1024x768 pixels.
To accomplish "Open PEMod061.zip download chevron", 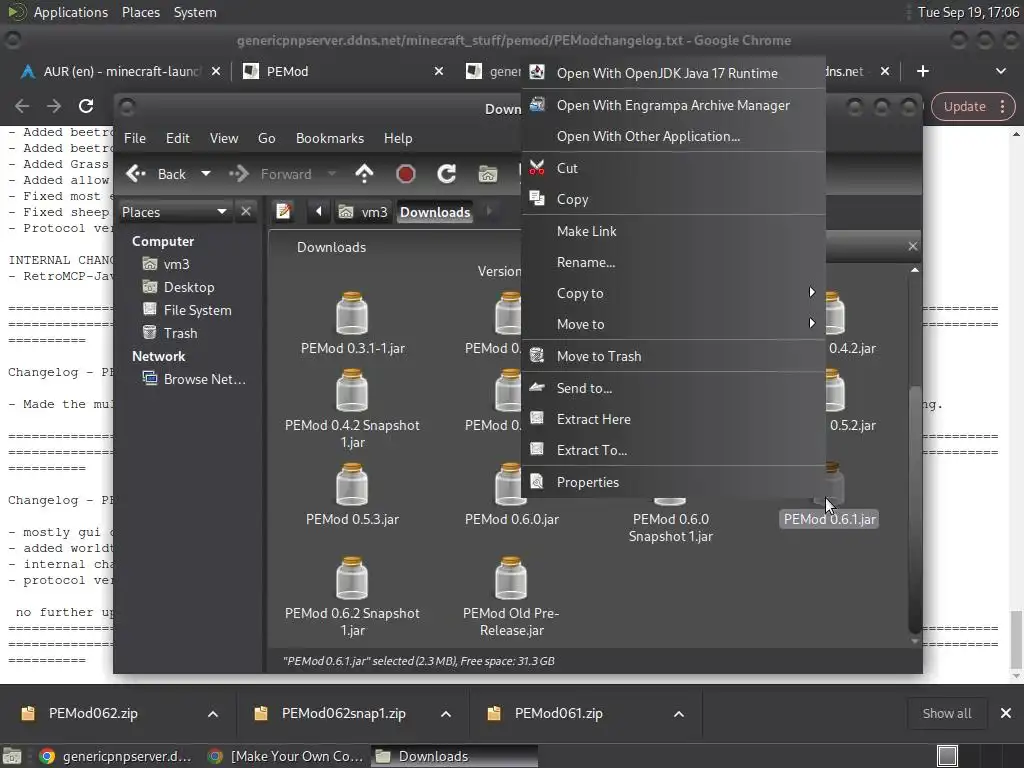I will (679, 714).
